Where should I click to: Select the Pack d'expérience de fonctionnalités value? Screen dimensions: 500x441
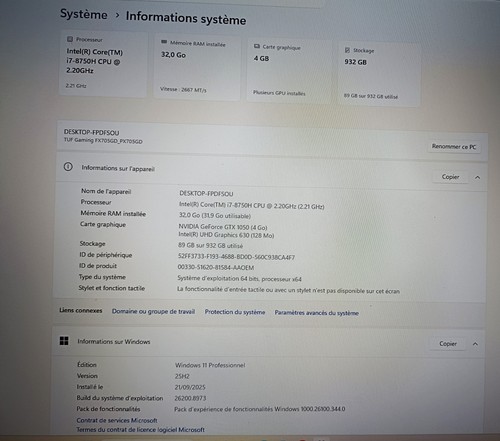260,409
